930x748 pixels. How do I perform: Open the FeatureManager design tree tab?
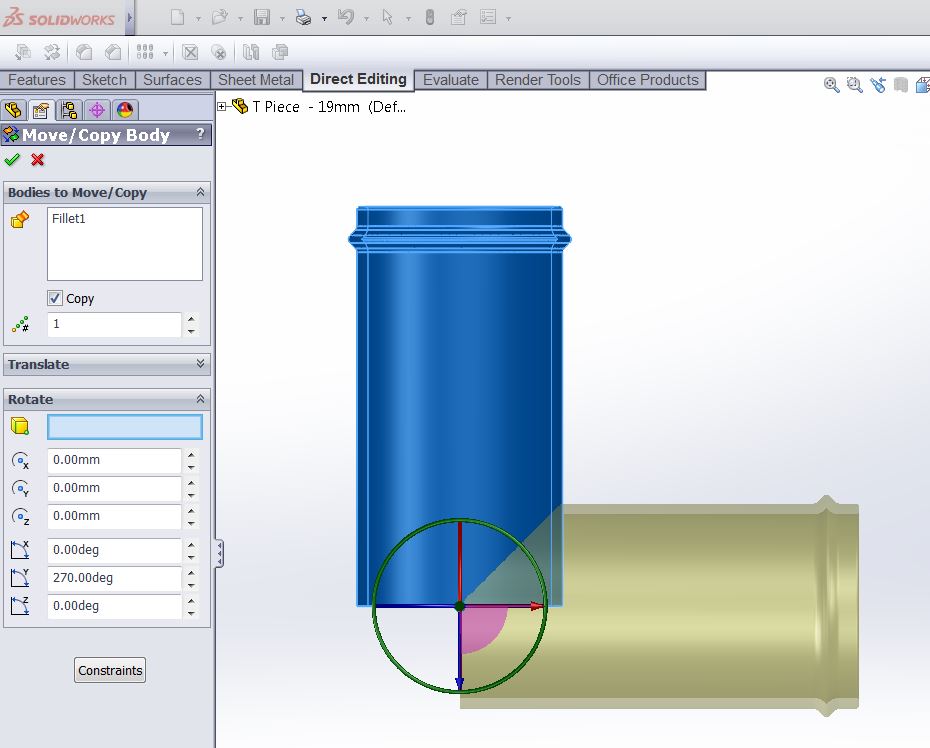coord(13,110)
